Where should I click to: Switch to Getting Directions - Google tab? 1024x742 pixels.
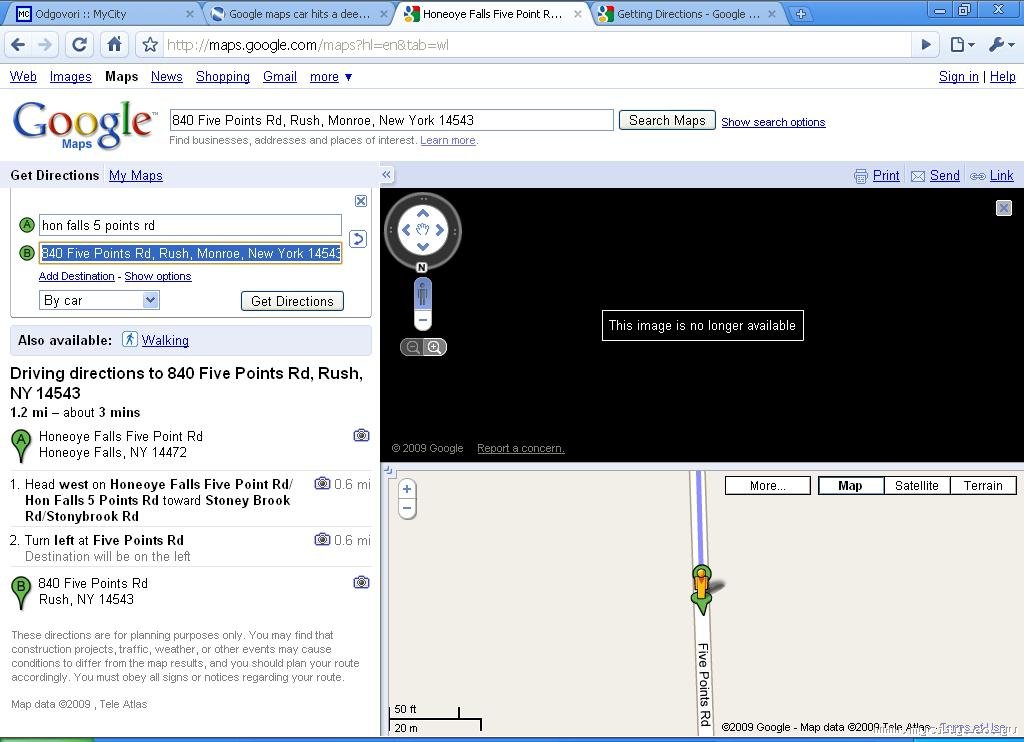(x=686, y=14)
